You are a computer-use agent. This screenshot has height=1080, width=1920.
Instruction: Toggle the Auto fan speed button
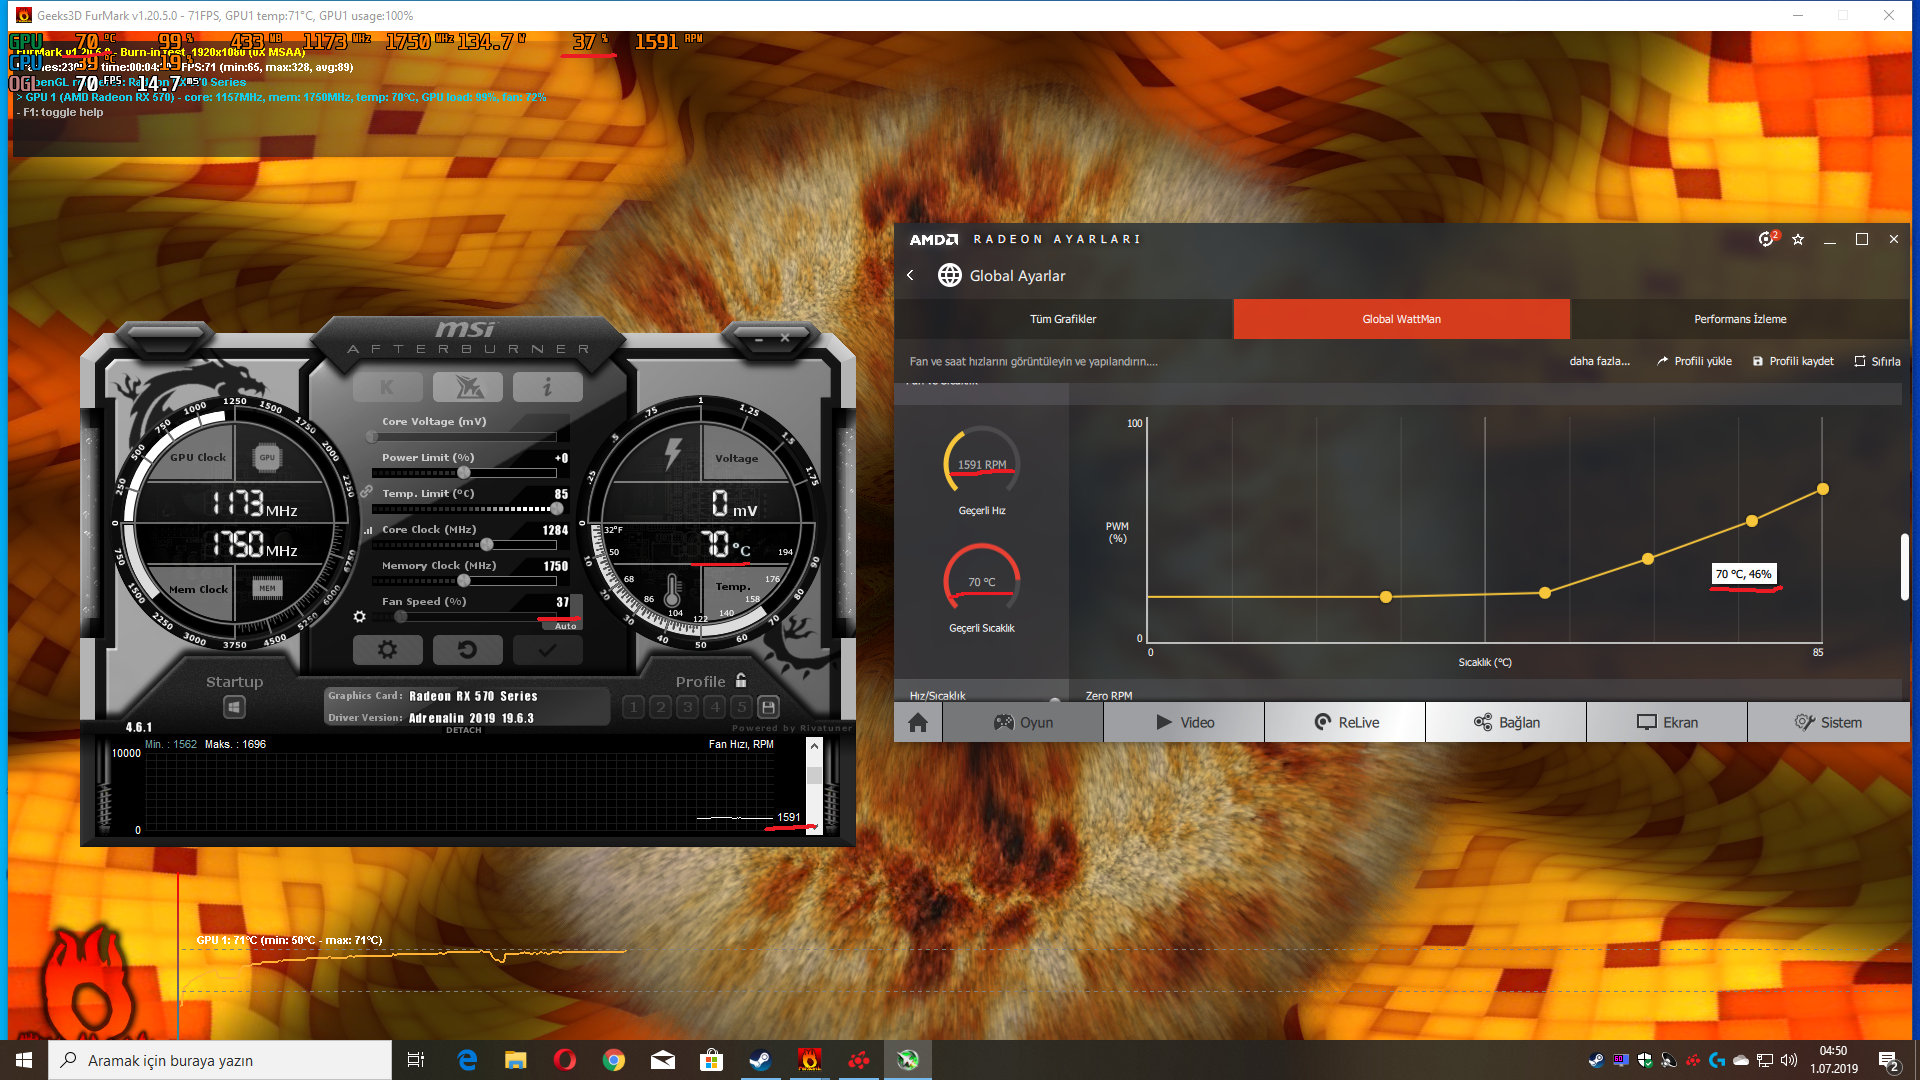coord(565,627)
